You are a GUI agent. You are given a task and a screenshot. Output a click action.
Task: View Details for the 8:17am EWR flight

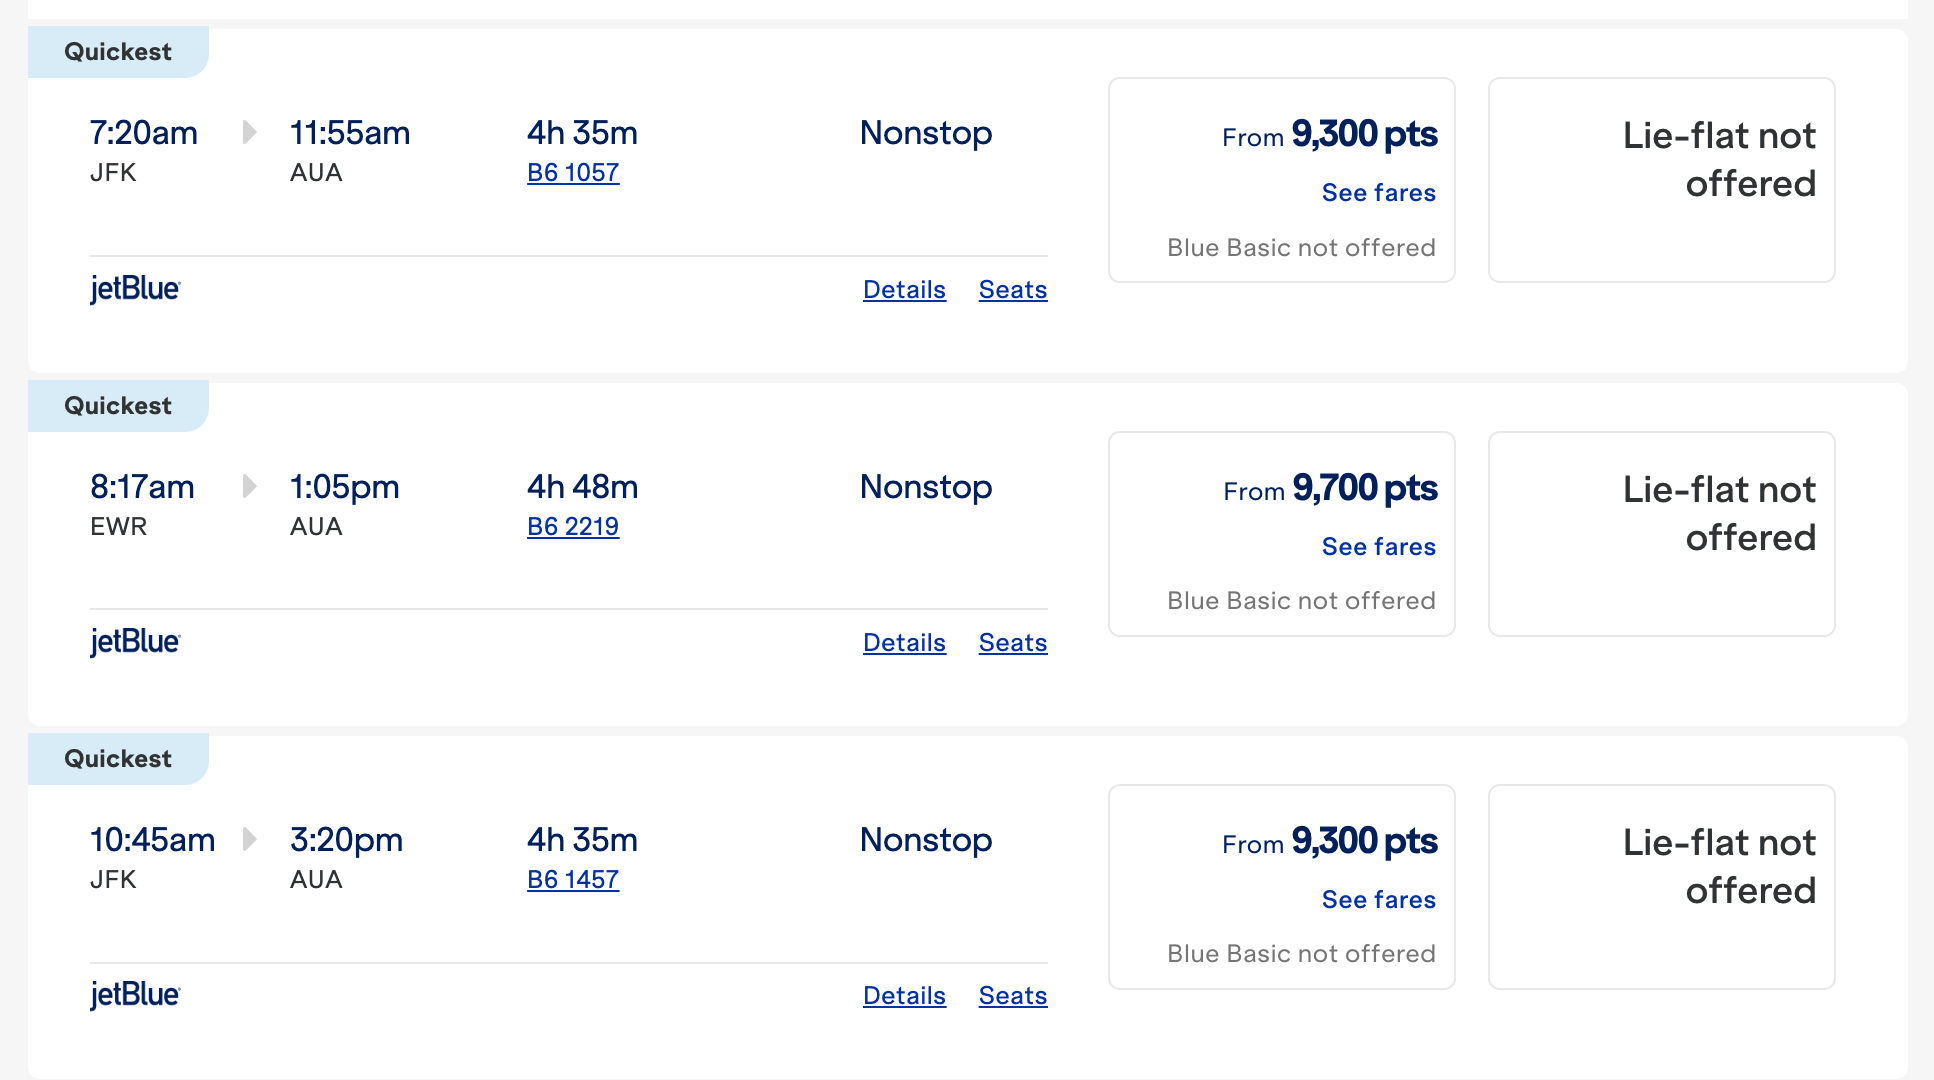[904, 643]
